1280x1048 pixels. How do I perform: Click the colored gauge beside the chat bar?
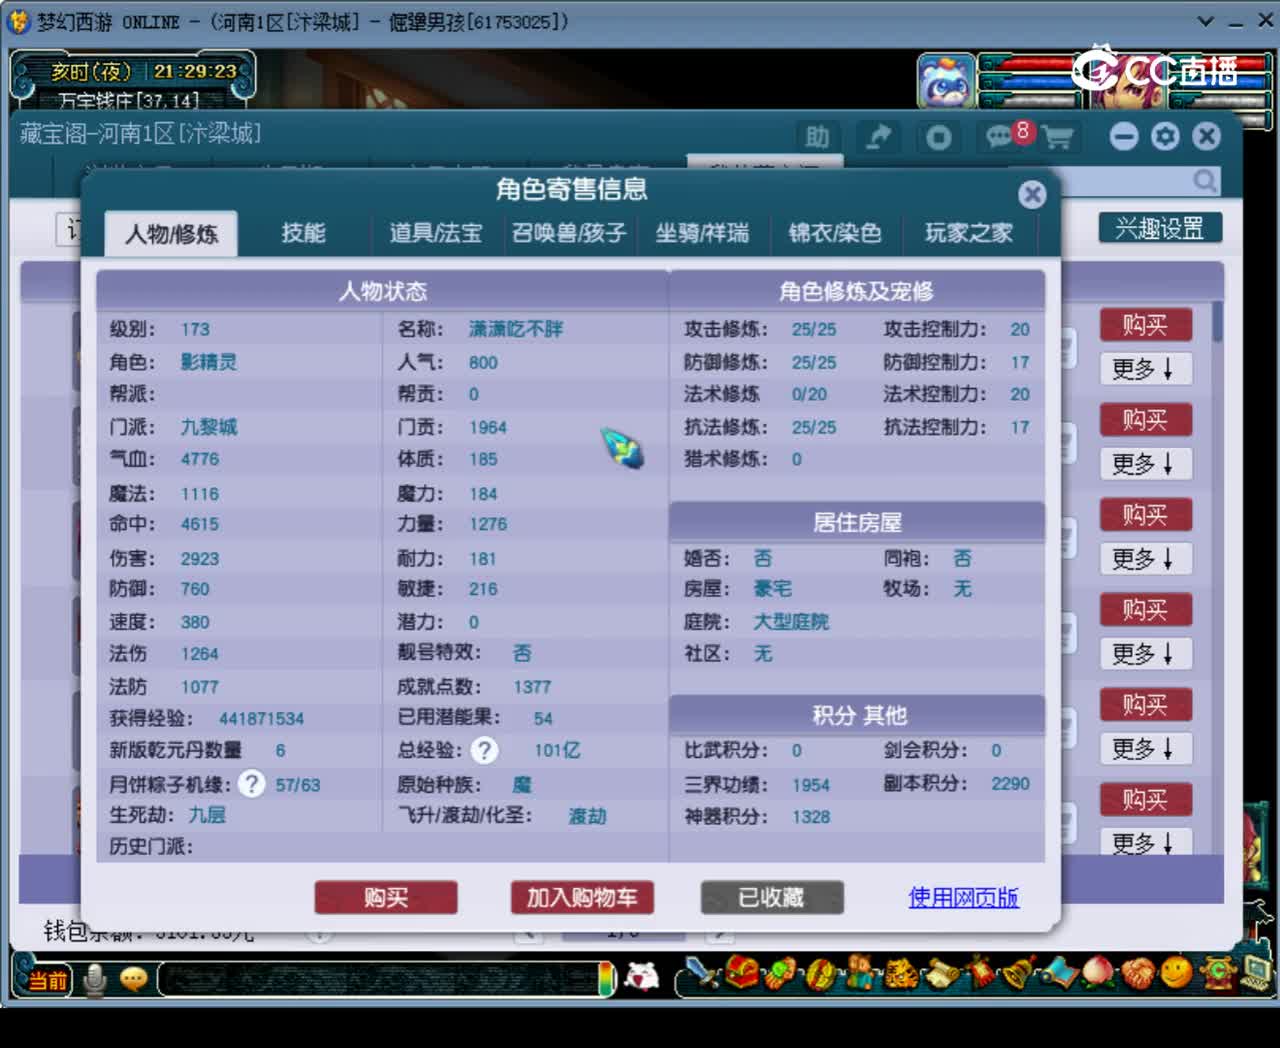click(607, 979)
